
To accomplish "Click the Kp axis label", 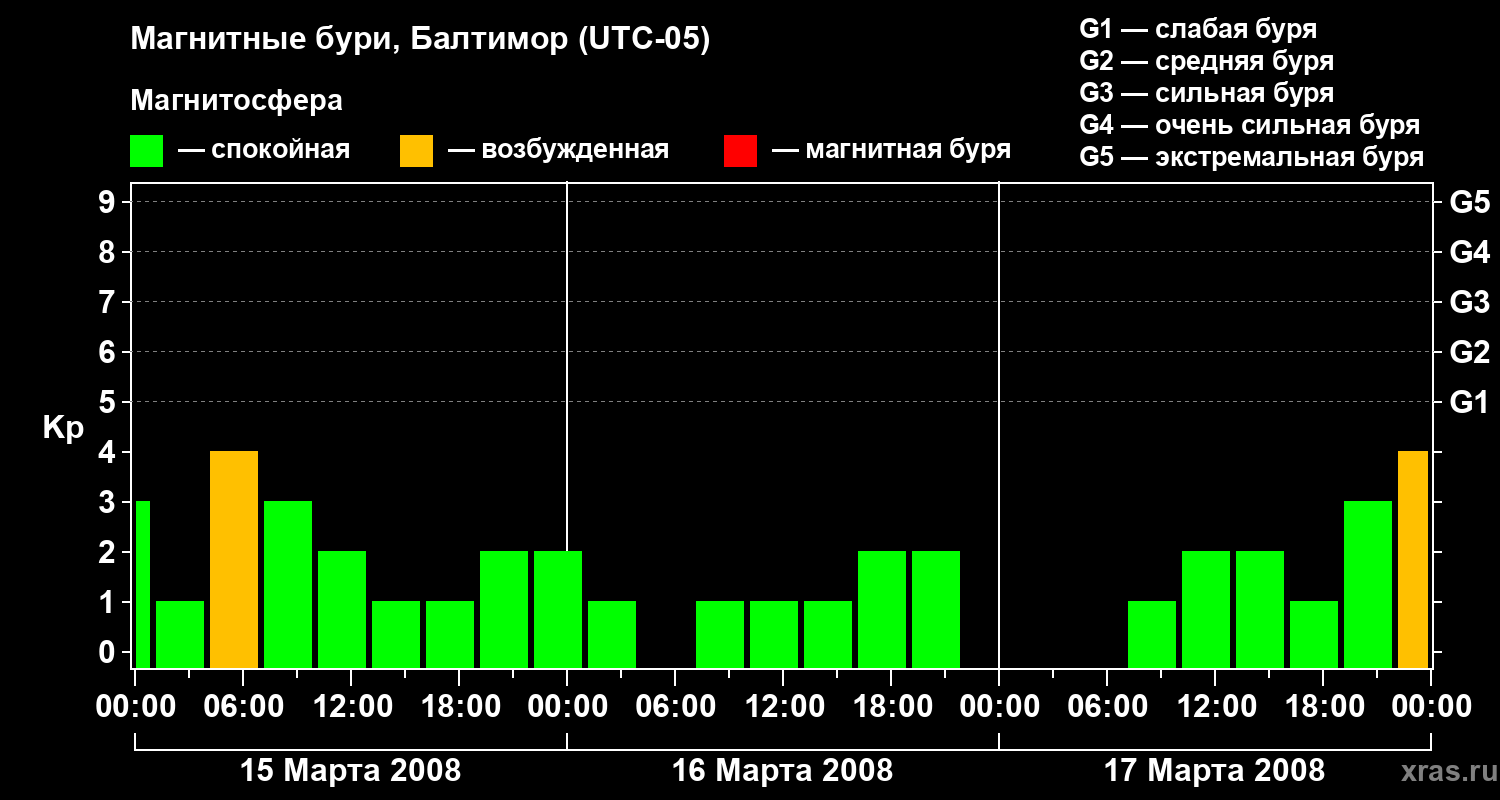I will coord(63,428).
